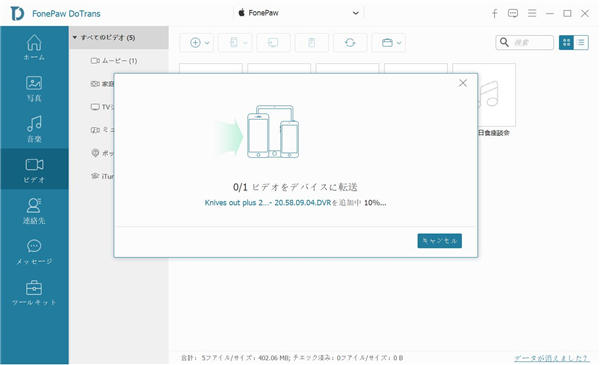
Task: Open the メッセージ (Messages) sidebar section
Action: [x=34, y=252]
